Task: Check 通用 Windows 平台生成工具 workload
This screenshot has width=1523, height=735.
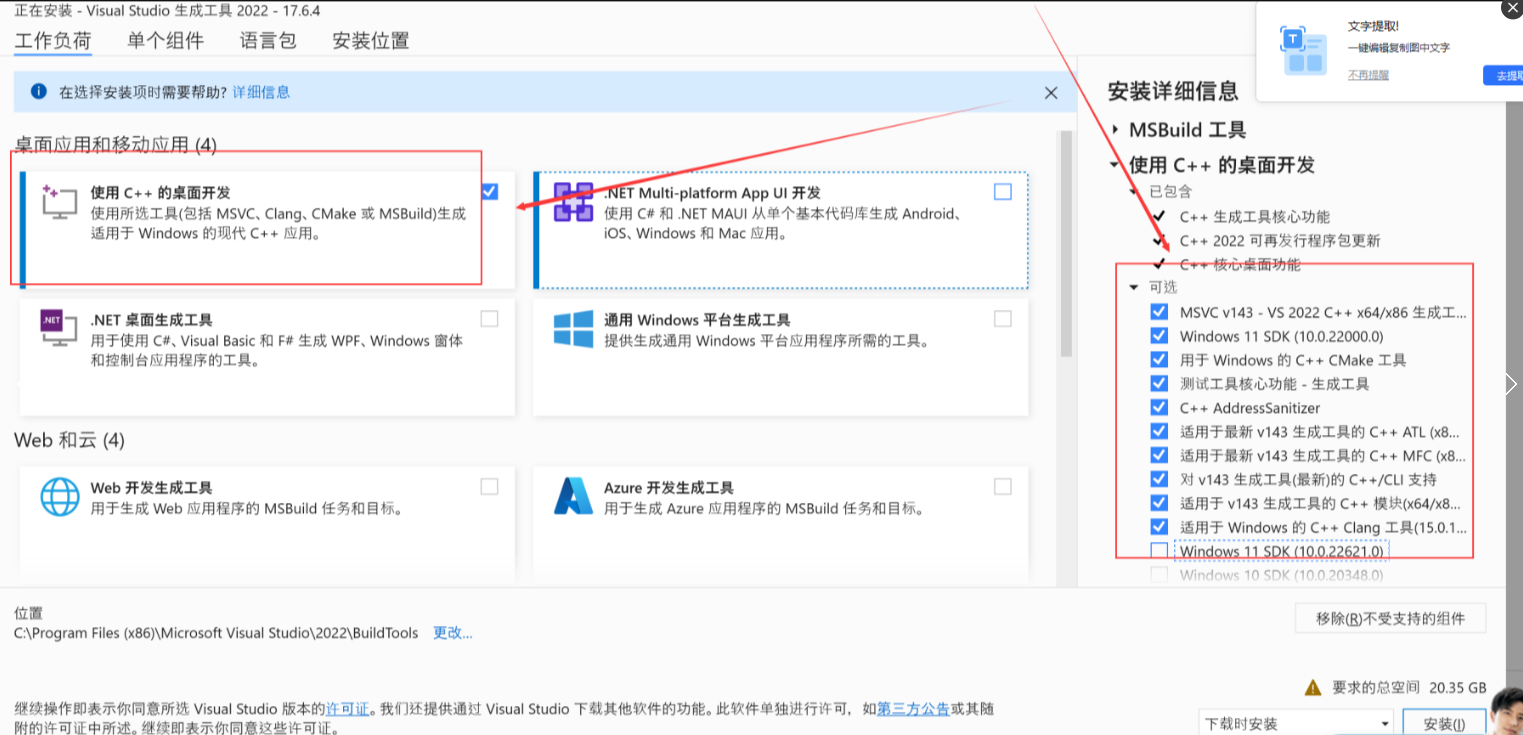Action: pyautogui.click(x=1003, y=318)
